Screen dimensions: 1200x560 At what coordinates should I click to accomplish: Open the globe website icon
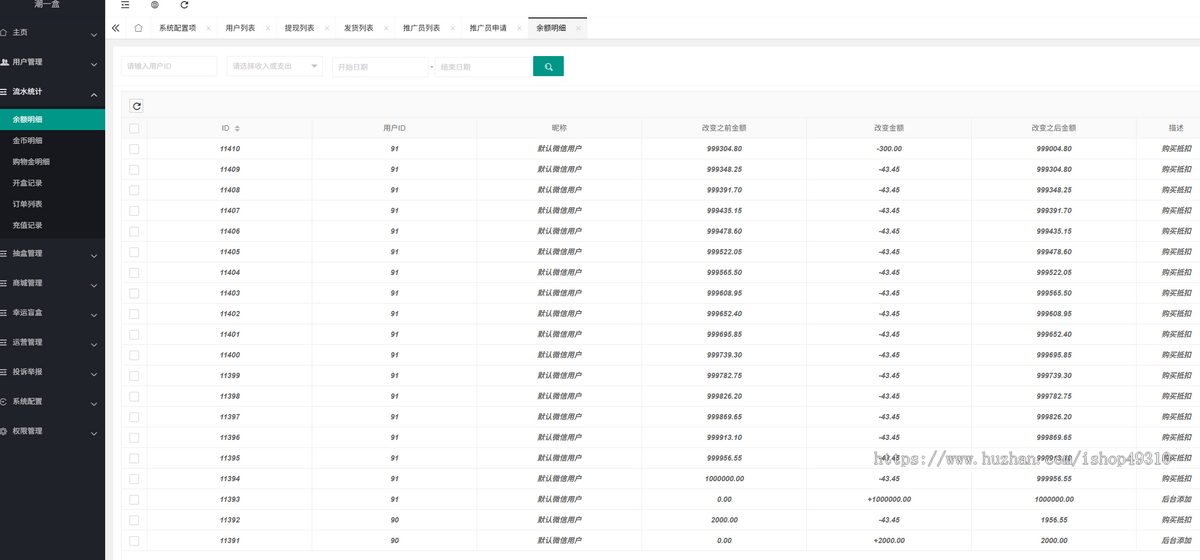click(x=154, y=5)
